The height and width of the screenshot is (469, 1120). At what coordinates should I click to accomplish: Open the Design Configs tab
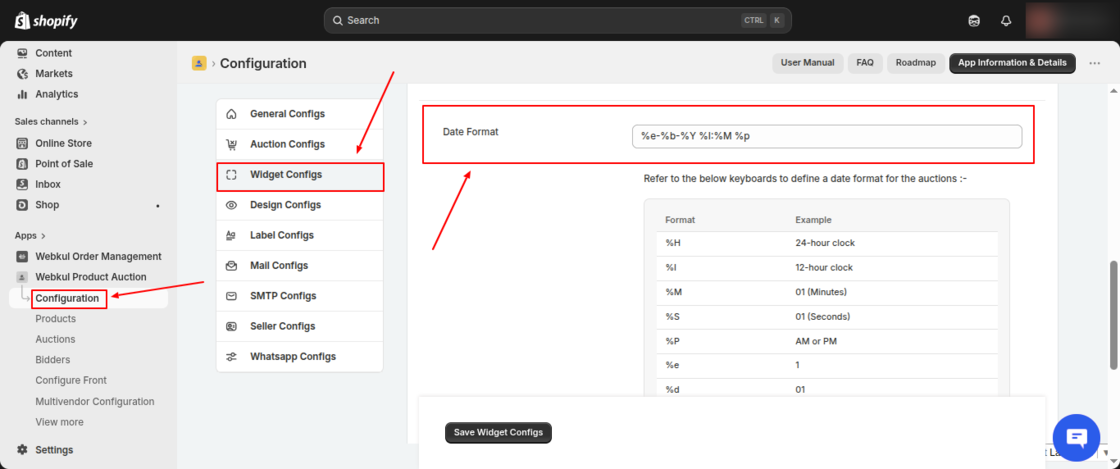pos(300,205)
